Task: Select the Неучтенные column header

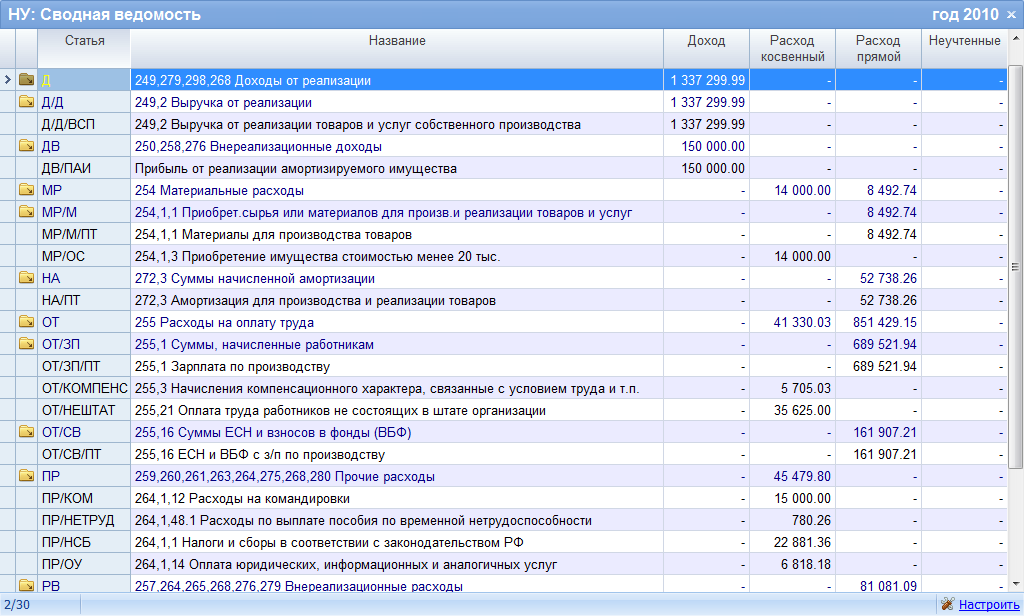Action: tap(964, 48)
